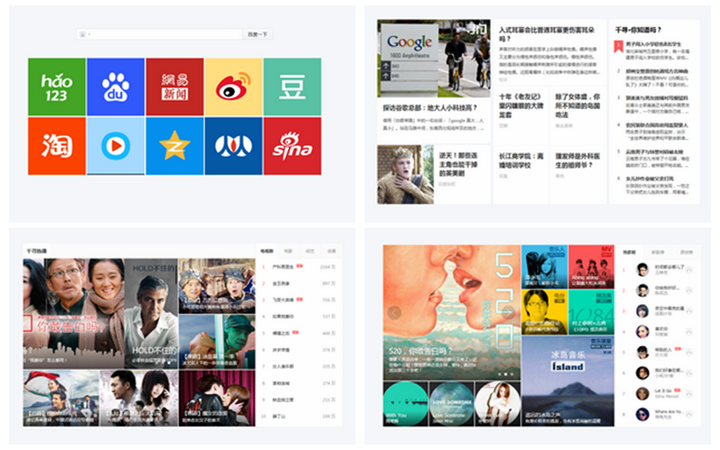
Task: Open the Cheung Kong business school article (长江商学院)
Action: 521,161
